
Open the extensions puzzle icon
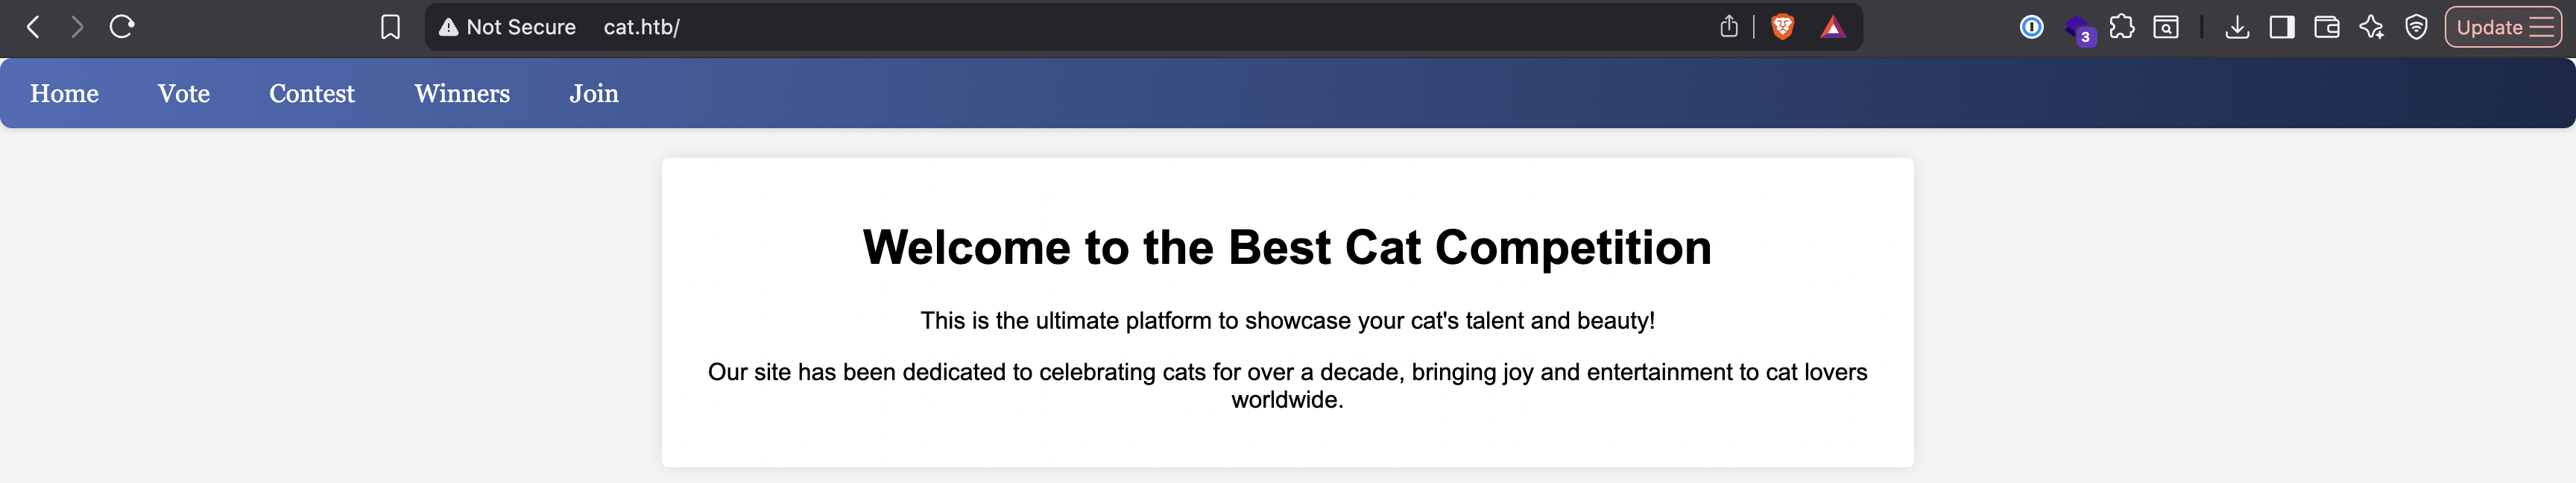pos(2121,27)
